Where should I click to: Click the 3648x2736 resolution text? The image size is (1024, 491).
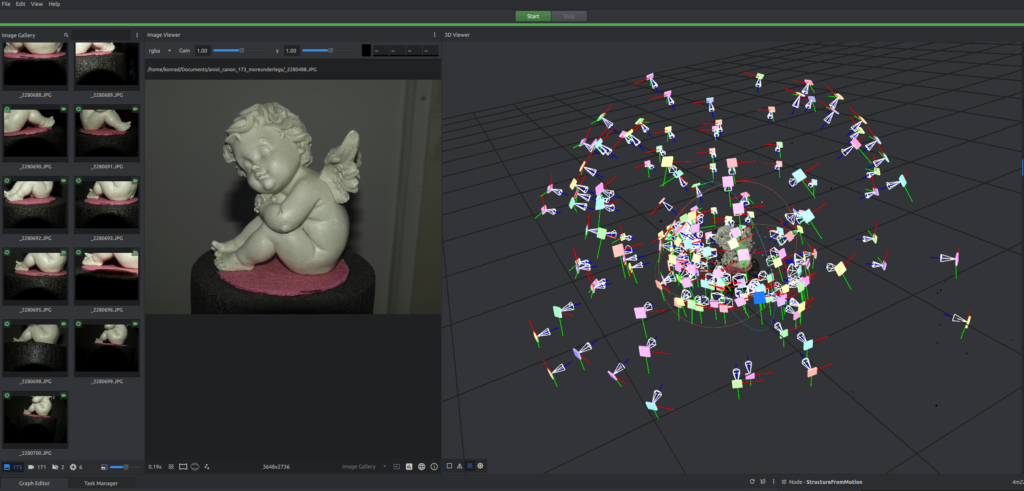tap(276, 467)
